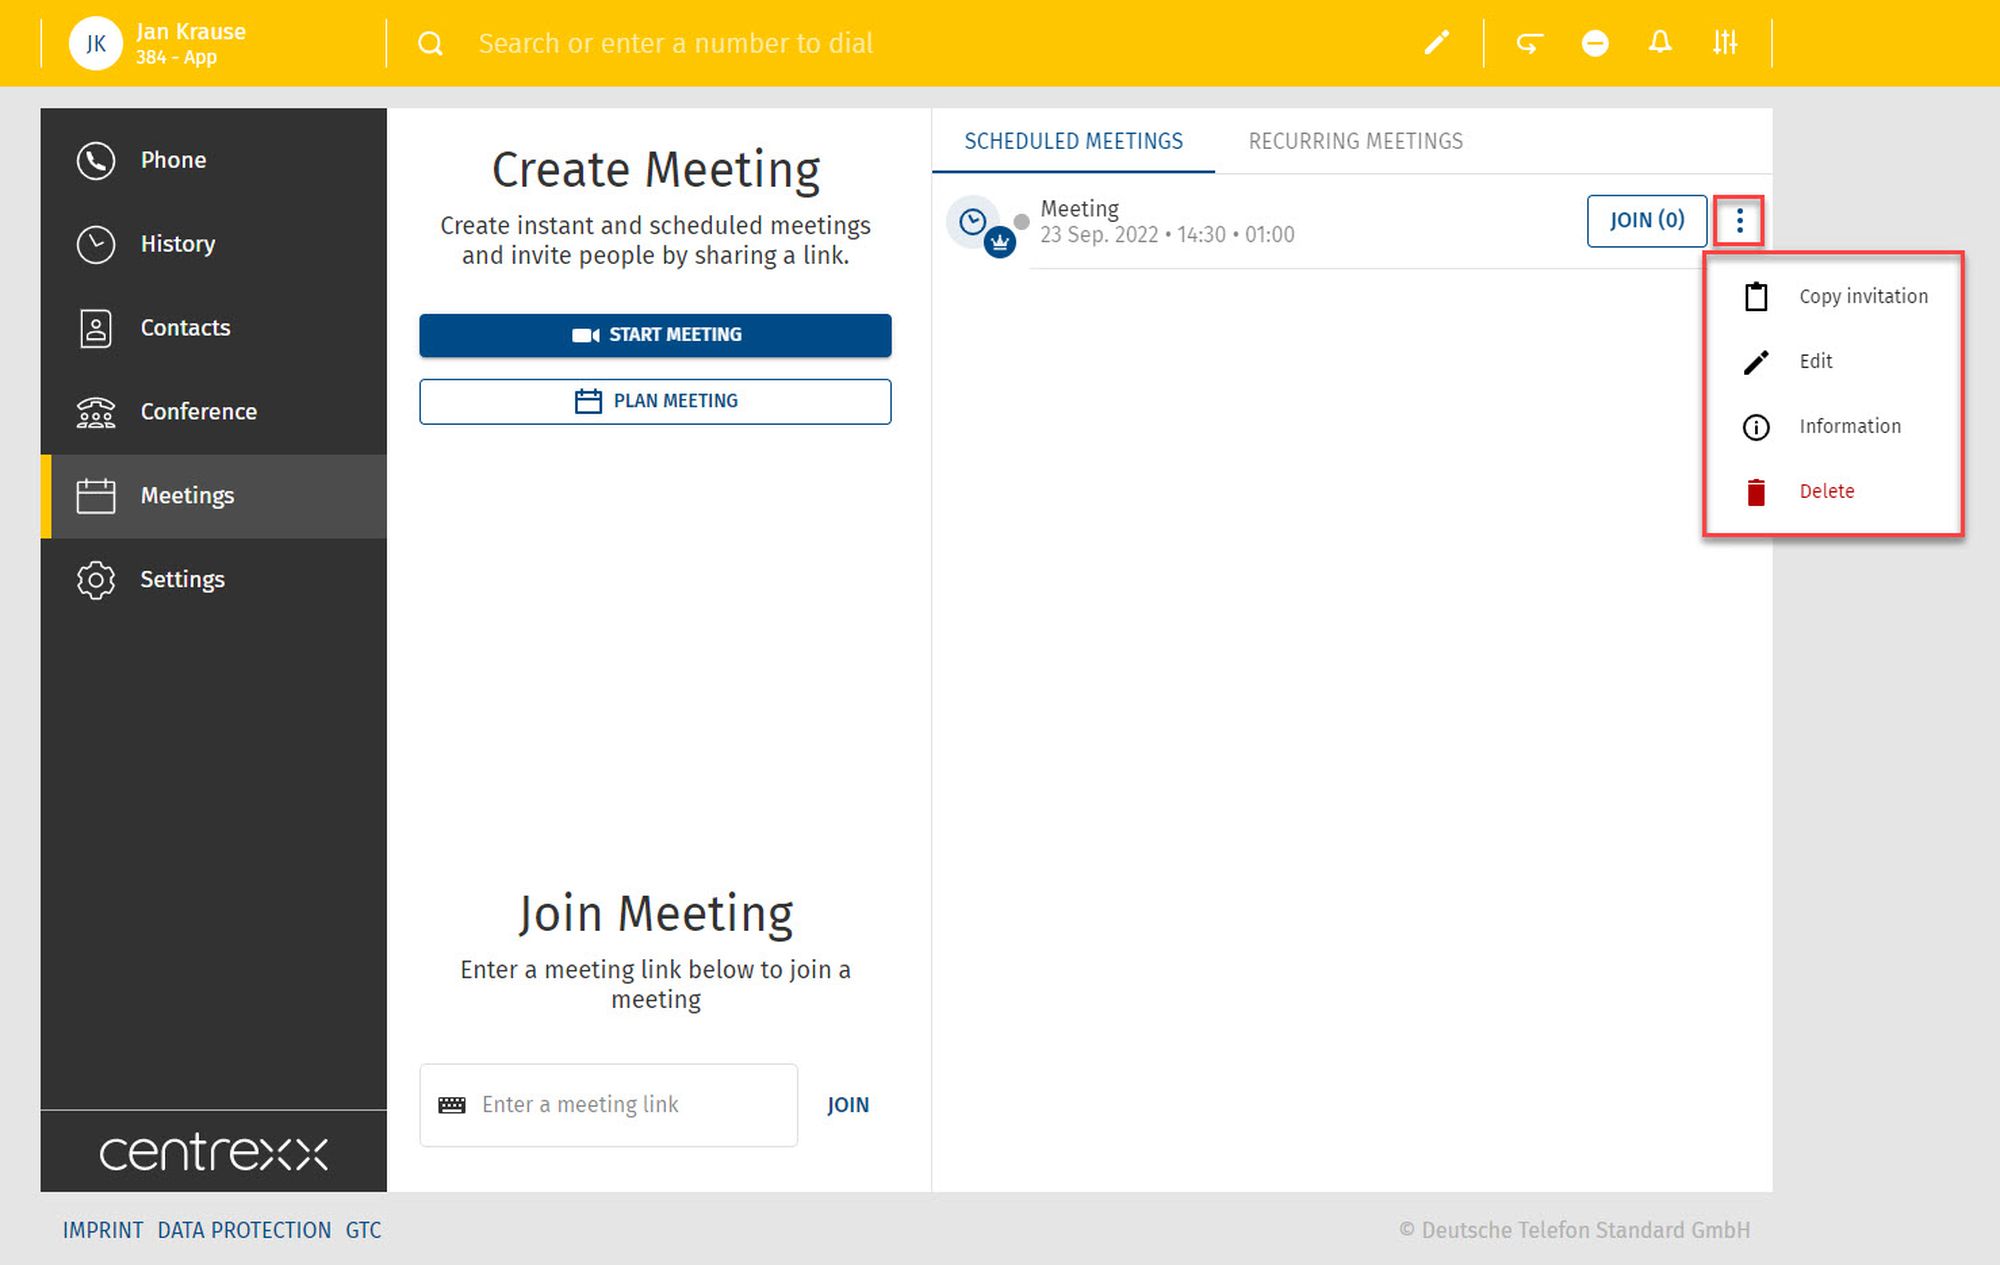Switch to Recurring Meetings tab
Screen dimensions: 2000x1265
tap(1355, 141)
